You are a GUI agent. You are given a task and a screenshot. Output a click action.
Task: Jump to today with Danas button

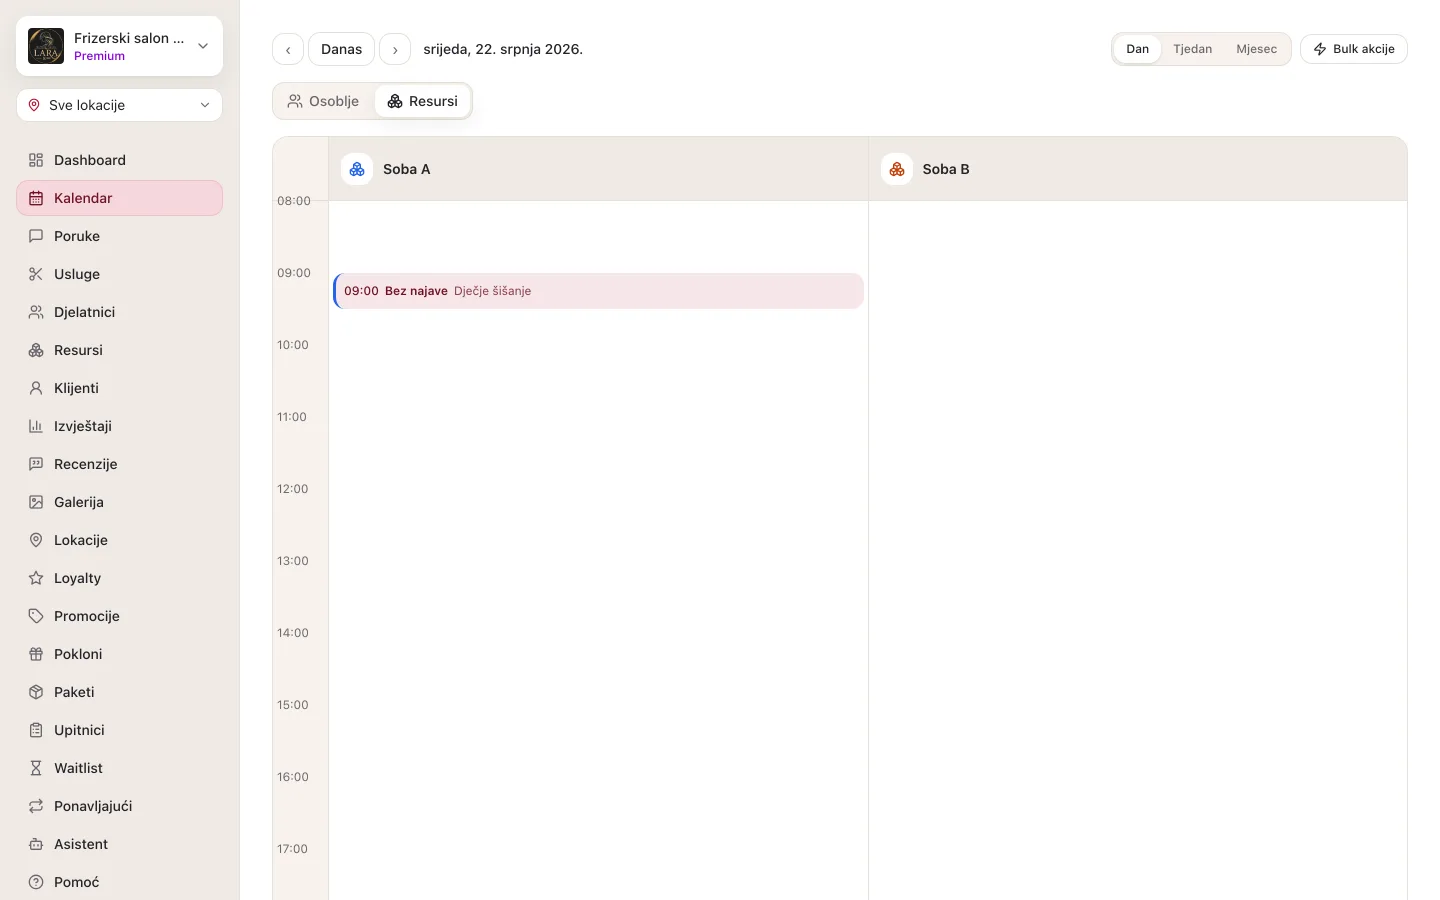click(x=341, y=49)
